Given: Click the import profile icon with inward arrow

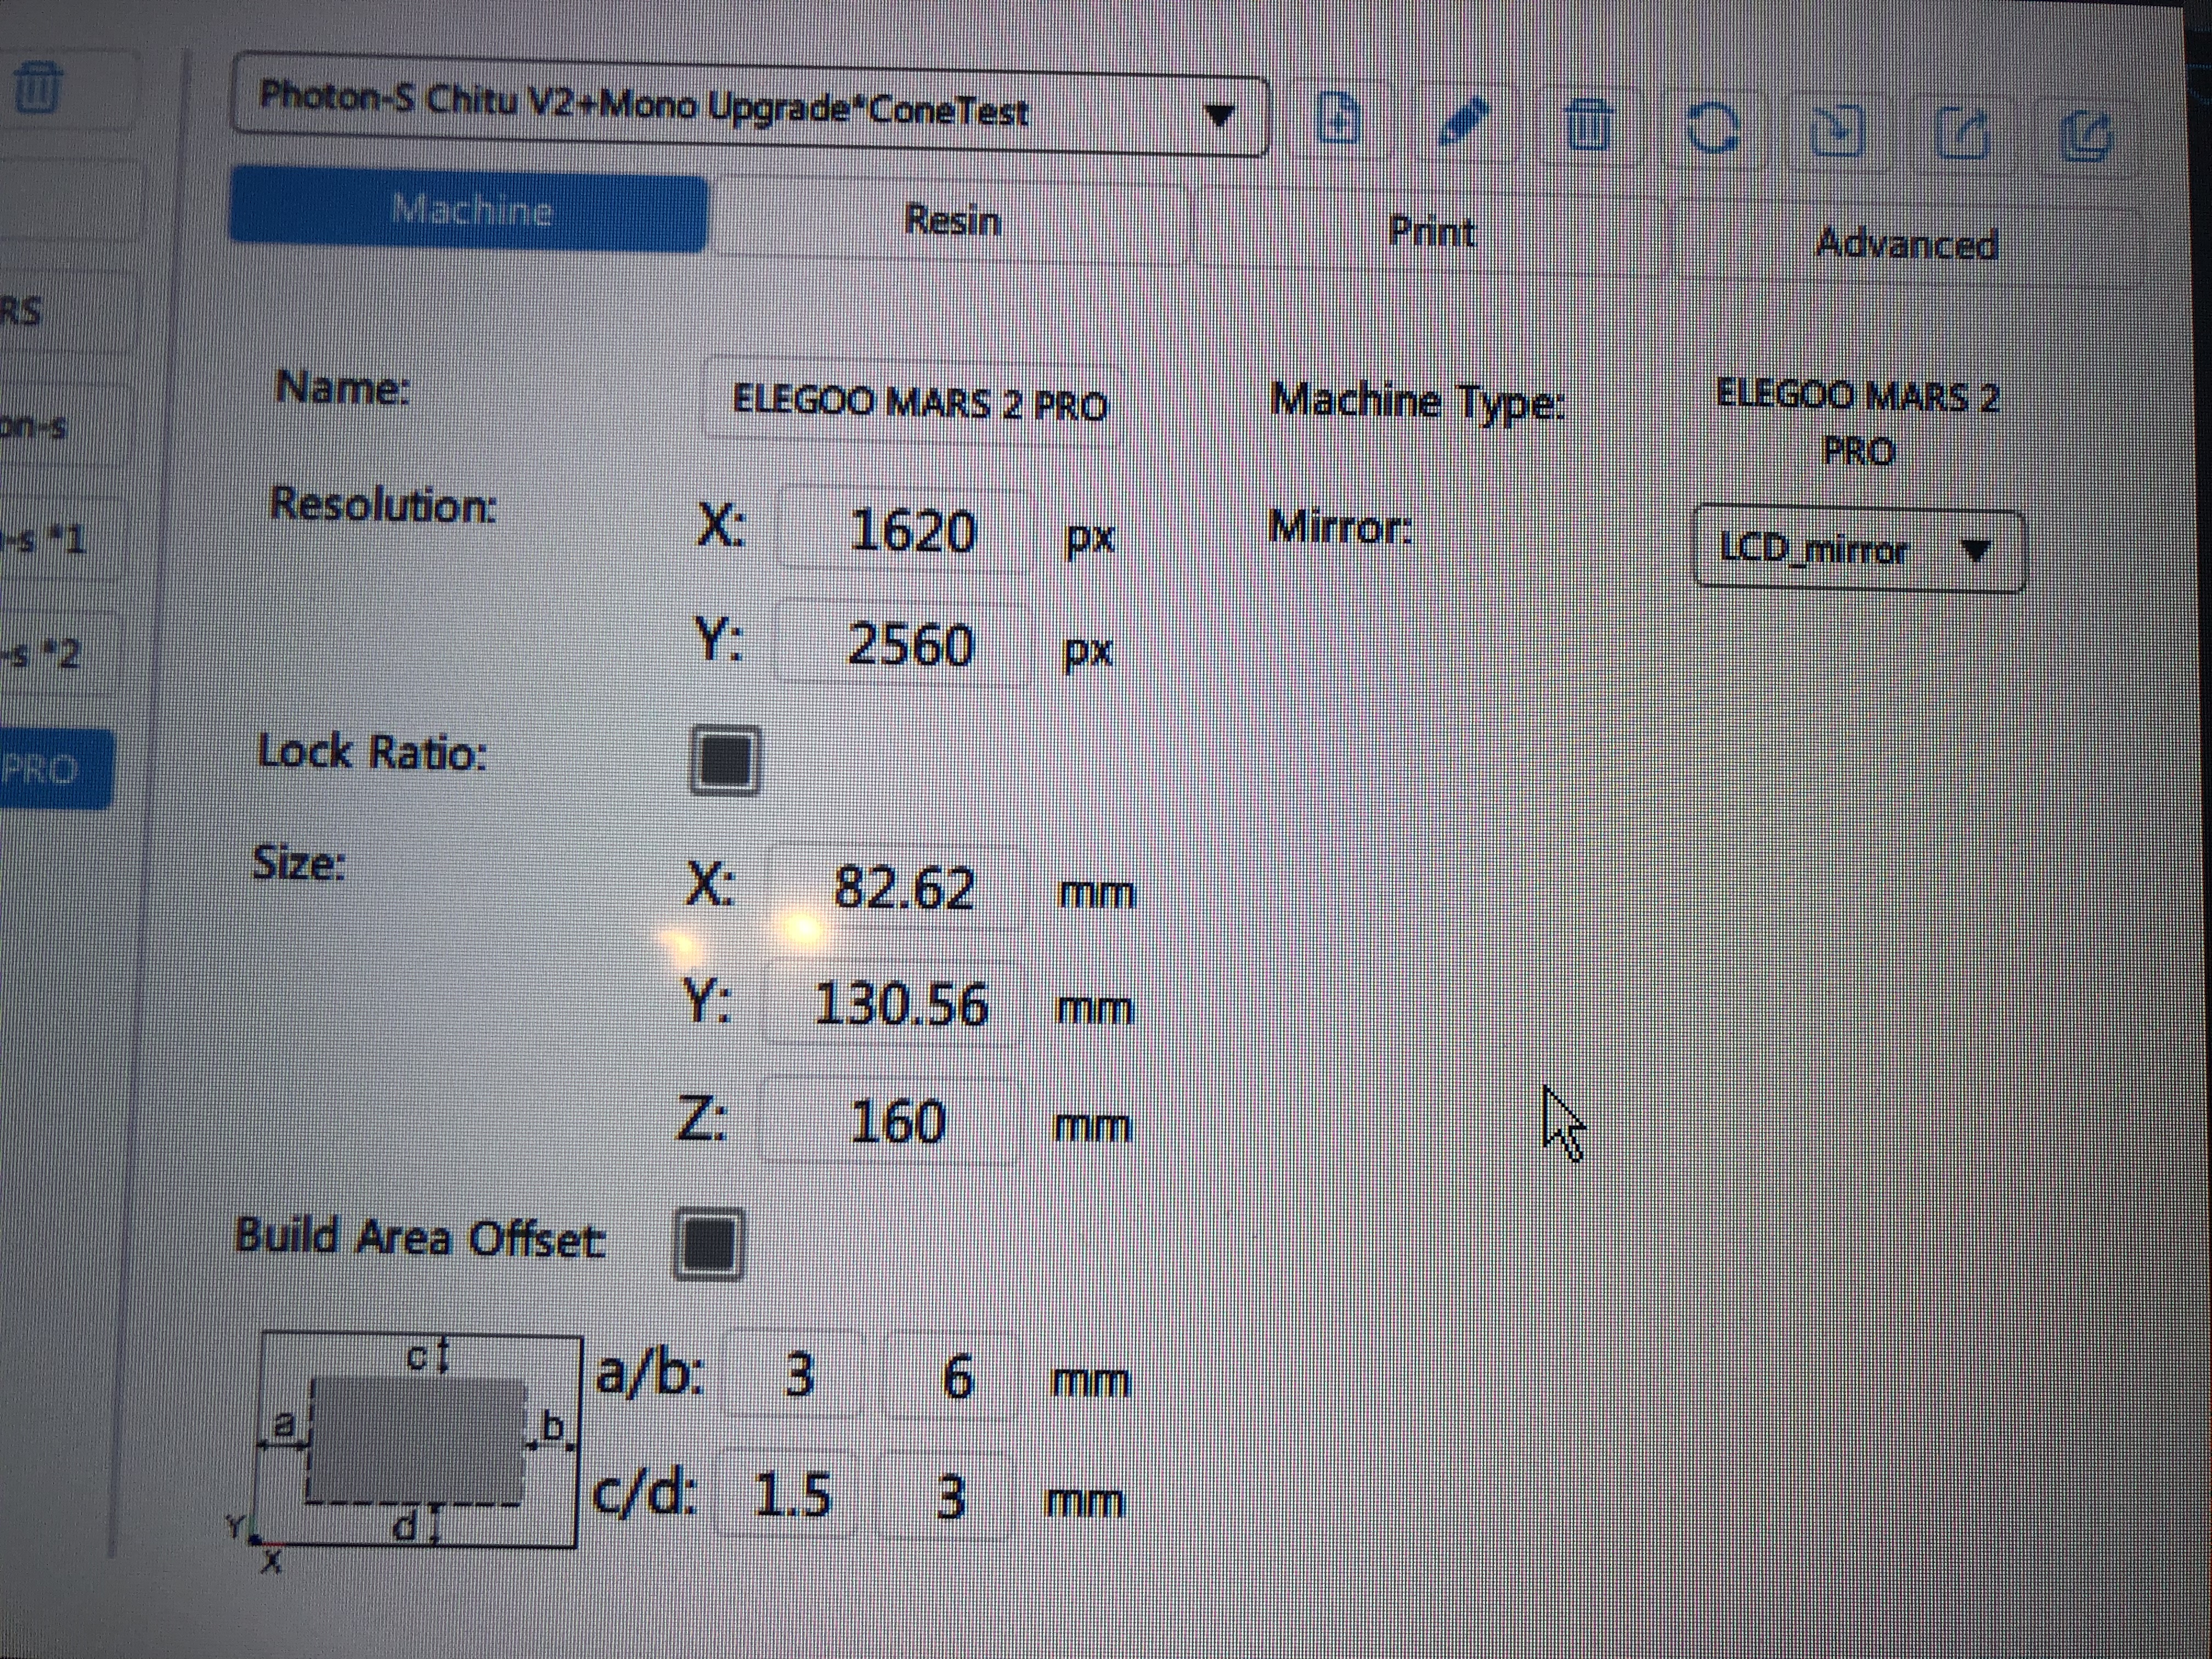Looking at the screenshot, I should pyautogui.click(x=1837, y=130).
